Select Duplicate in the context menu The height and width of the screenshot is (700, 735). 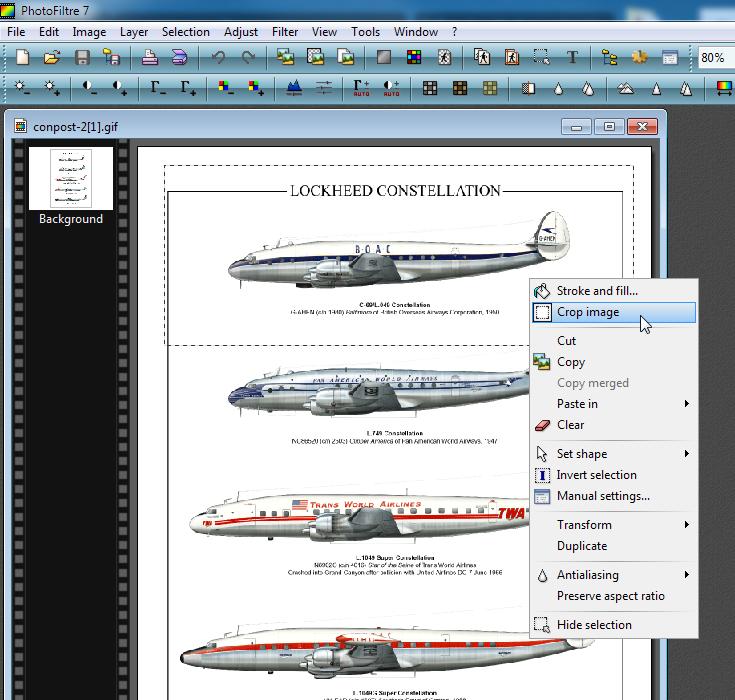coord(614,546)
